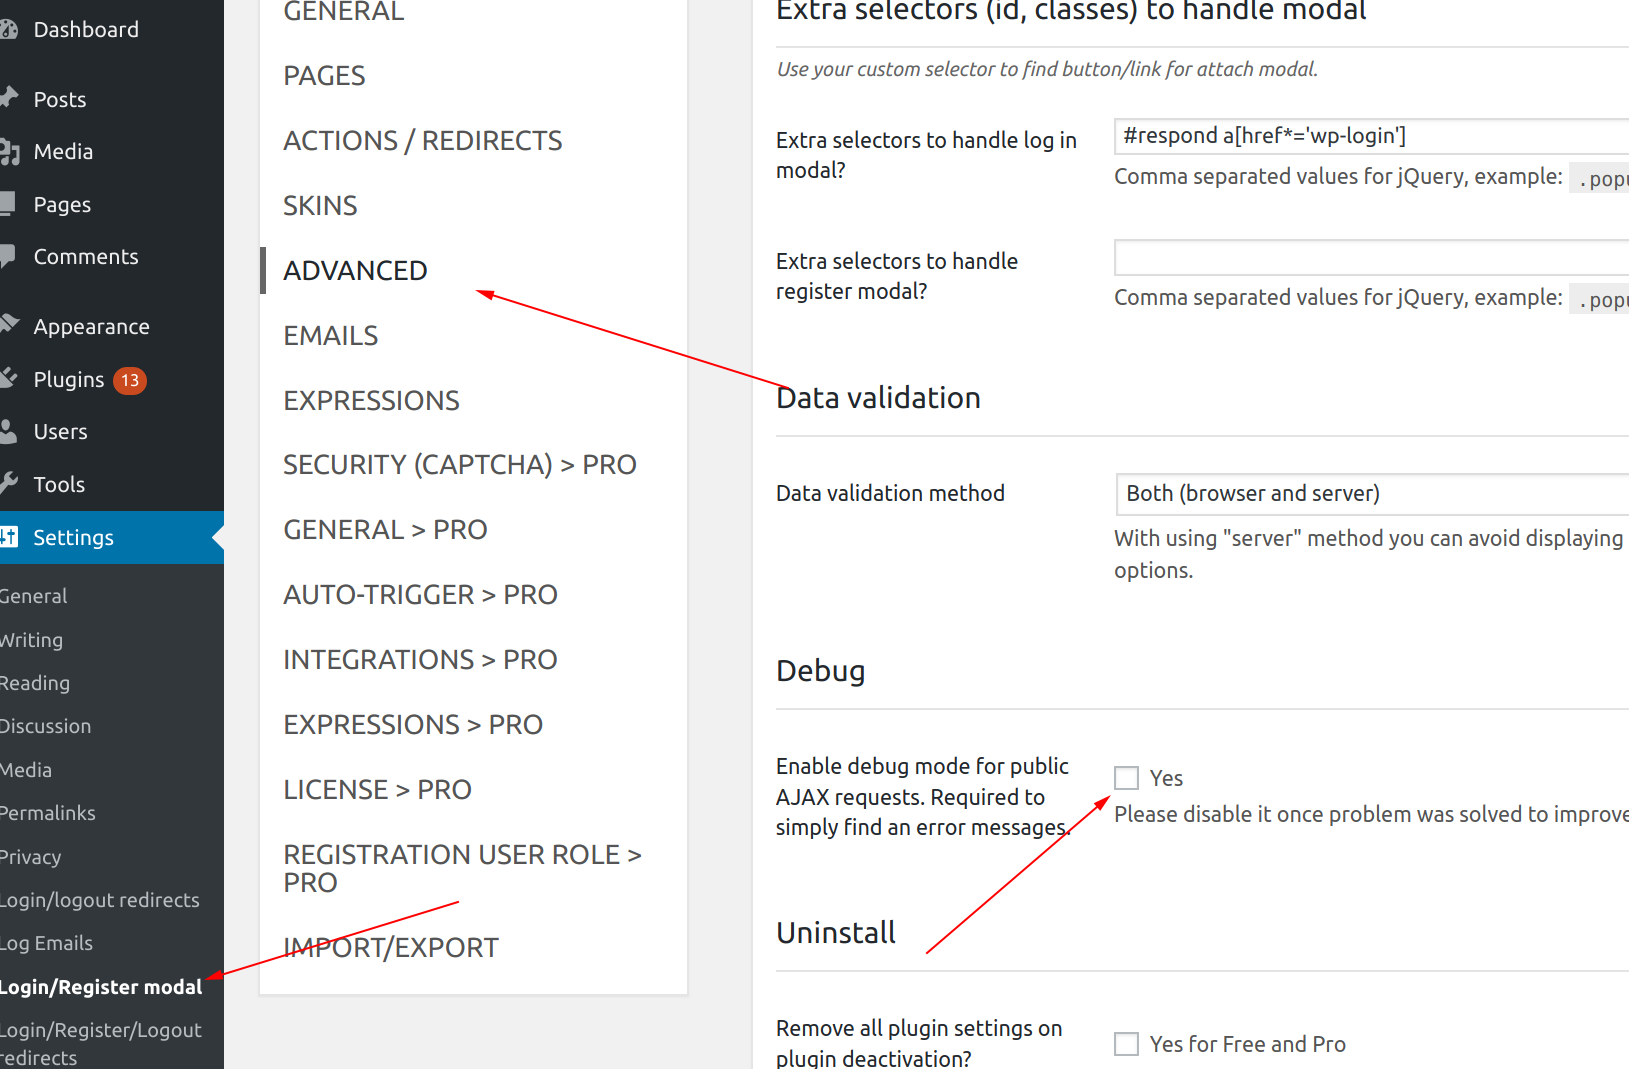The width and height of the screenshot is (1629, 1069).
Task: Go to Permalinks settings
Action: click(x=47, y=813)
